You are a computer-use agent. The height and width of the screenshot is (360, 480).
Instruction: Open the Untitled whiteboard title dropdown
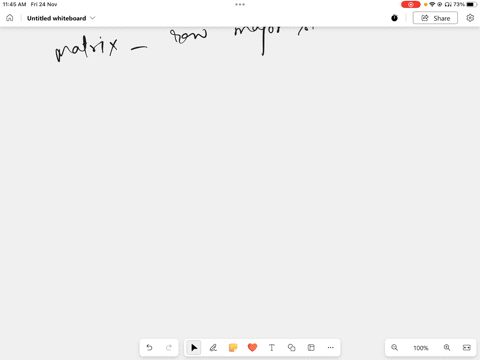(x=61, y=18)
